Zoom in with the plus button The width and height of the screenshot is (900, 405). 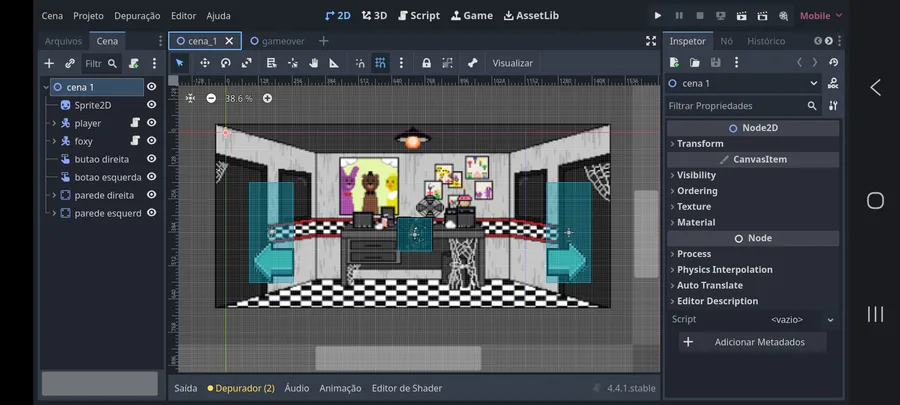point(267,99)
